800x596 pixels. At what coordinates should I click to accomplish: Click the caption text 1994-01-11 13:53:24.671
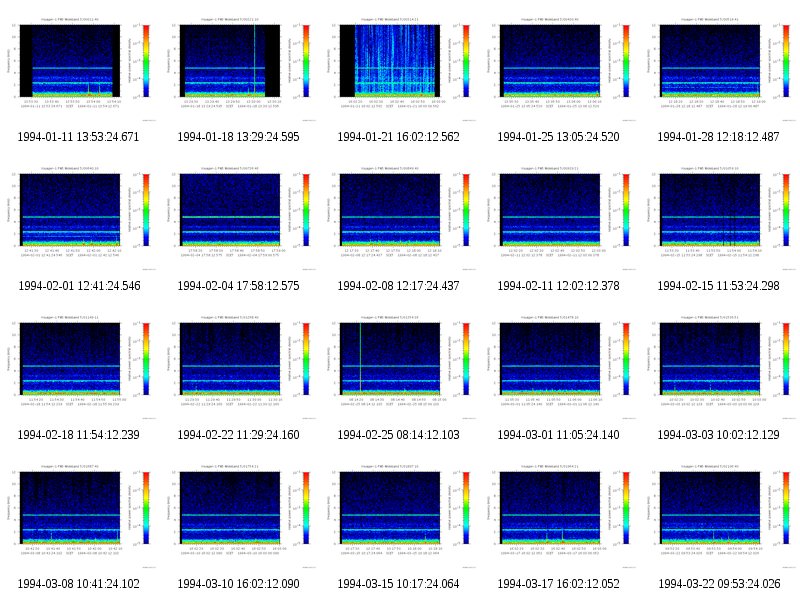78,137
